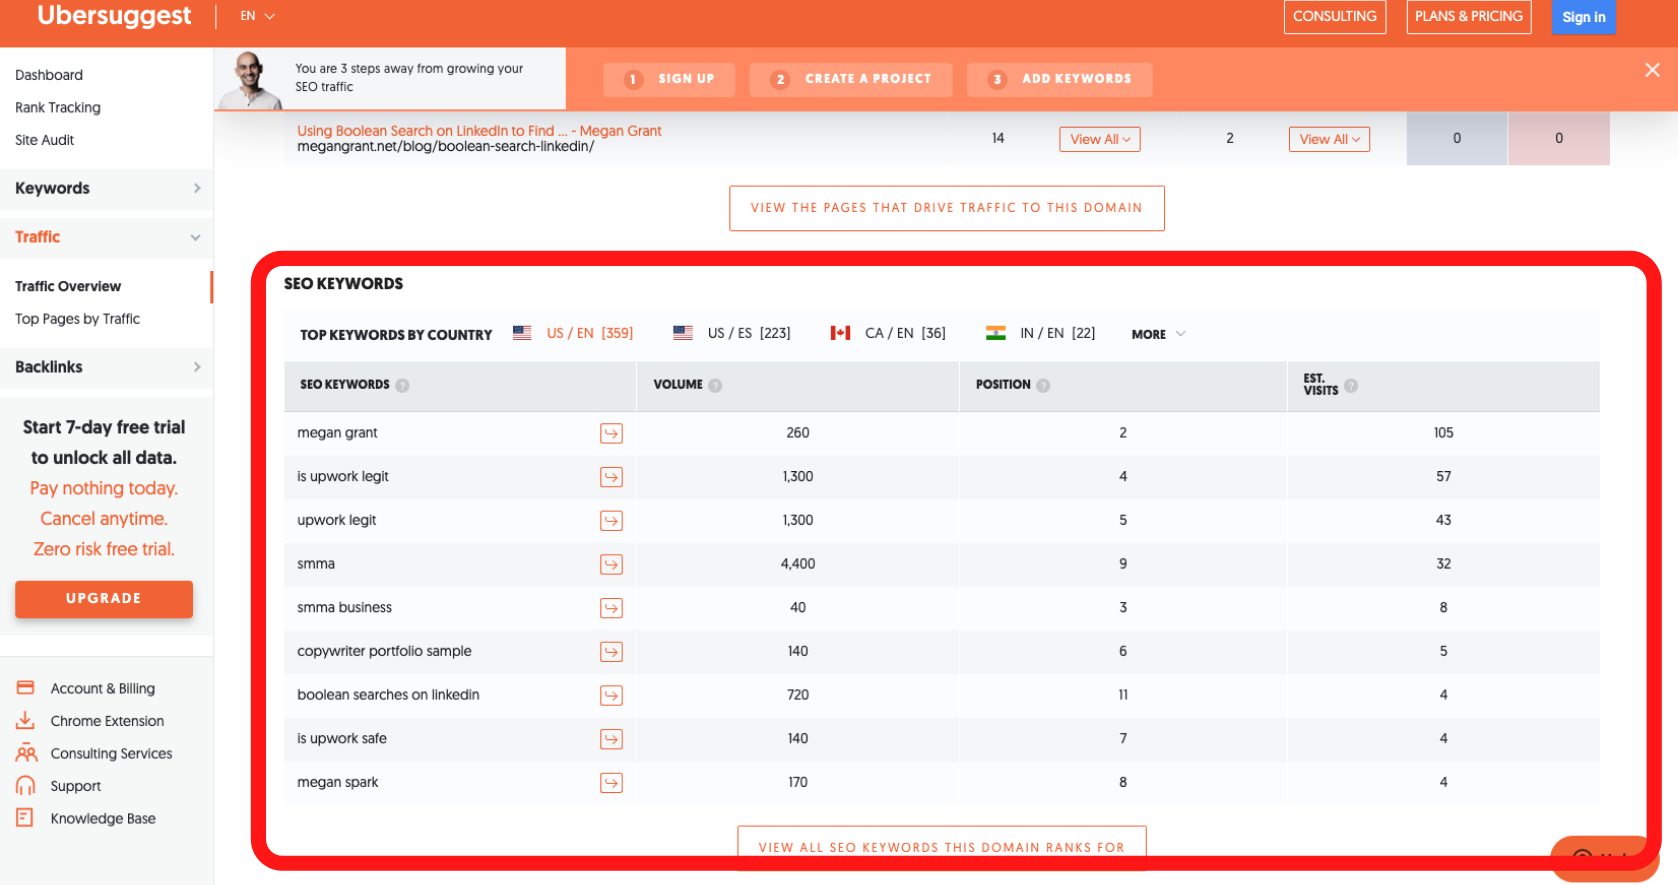Select US / ES [223] country tab

click(x=732, y=333)
